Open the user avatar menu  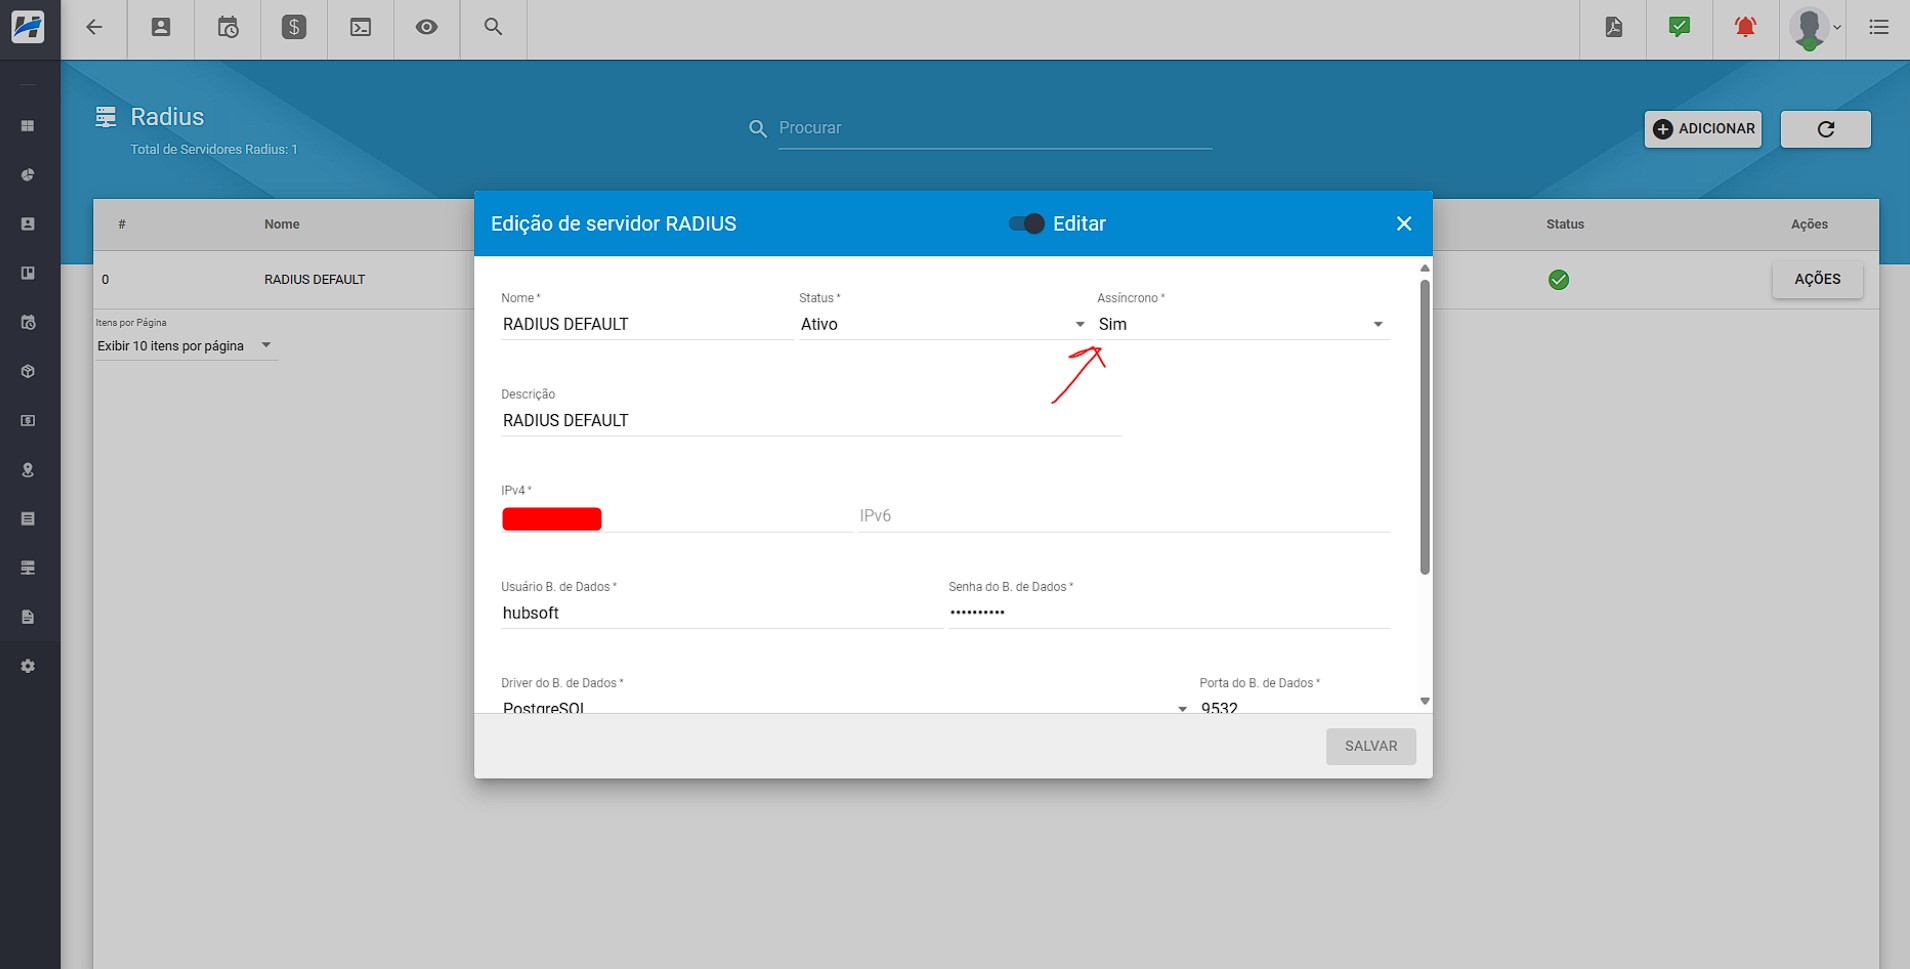[1815, 28]
